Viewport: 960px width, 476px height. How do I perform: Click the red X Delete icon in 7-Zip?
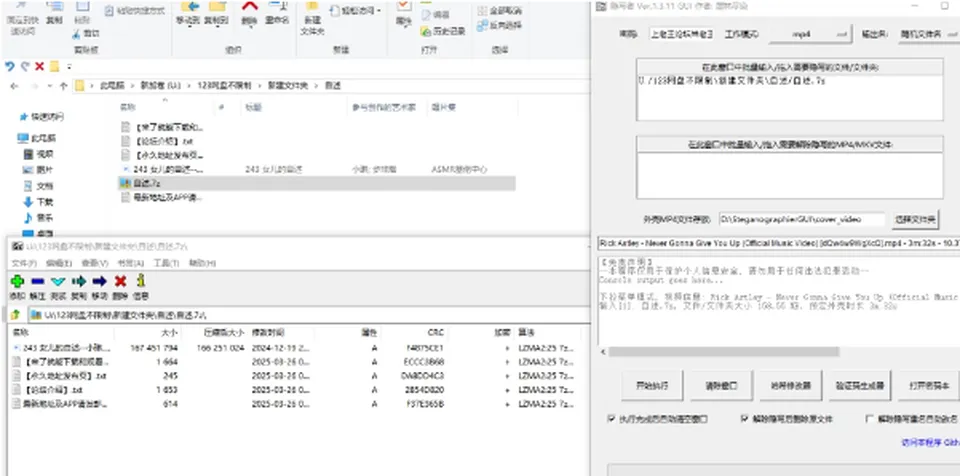tap(120, 281)
